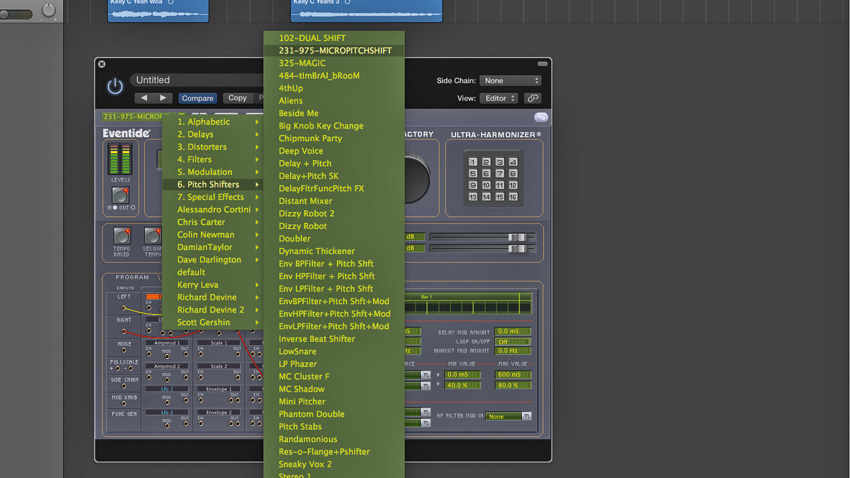The width and height of the screenshot is (850, 478).
Task: Click the large black knob
Action: [x=416, y=179]
